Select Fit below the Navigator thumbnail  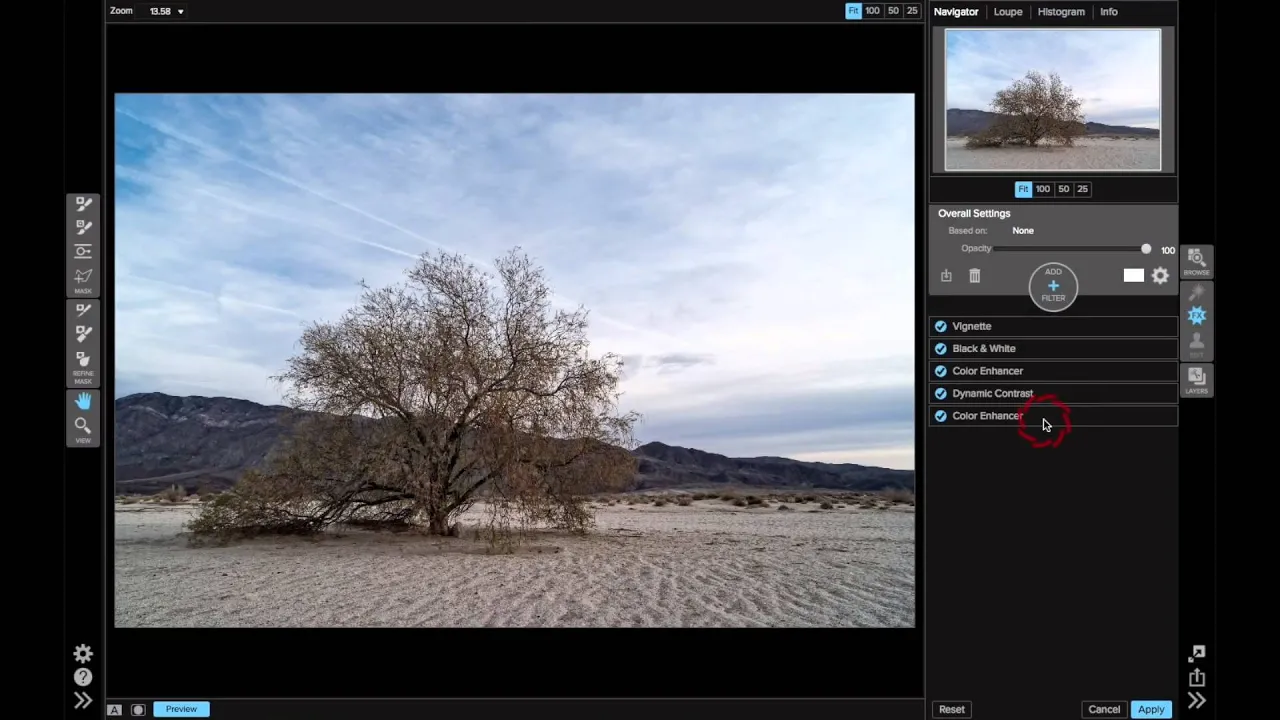[x=1023, y=189]
